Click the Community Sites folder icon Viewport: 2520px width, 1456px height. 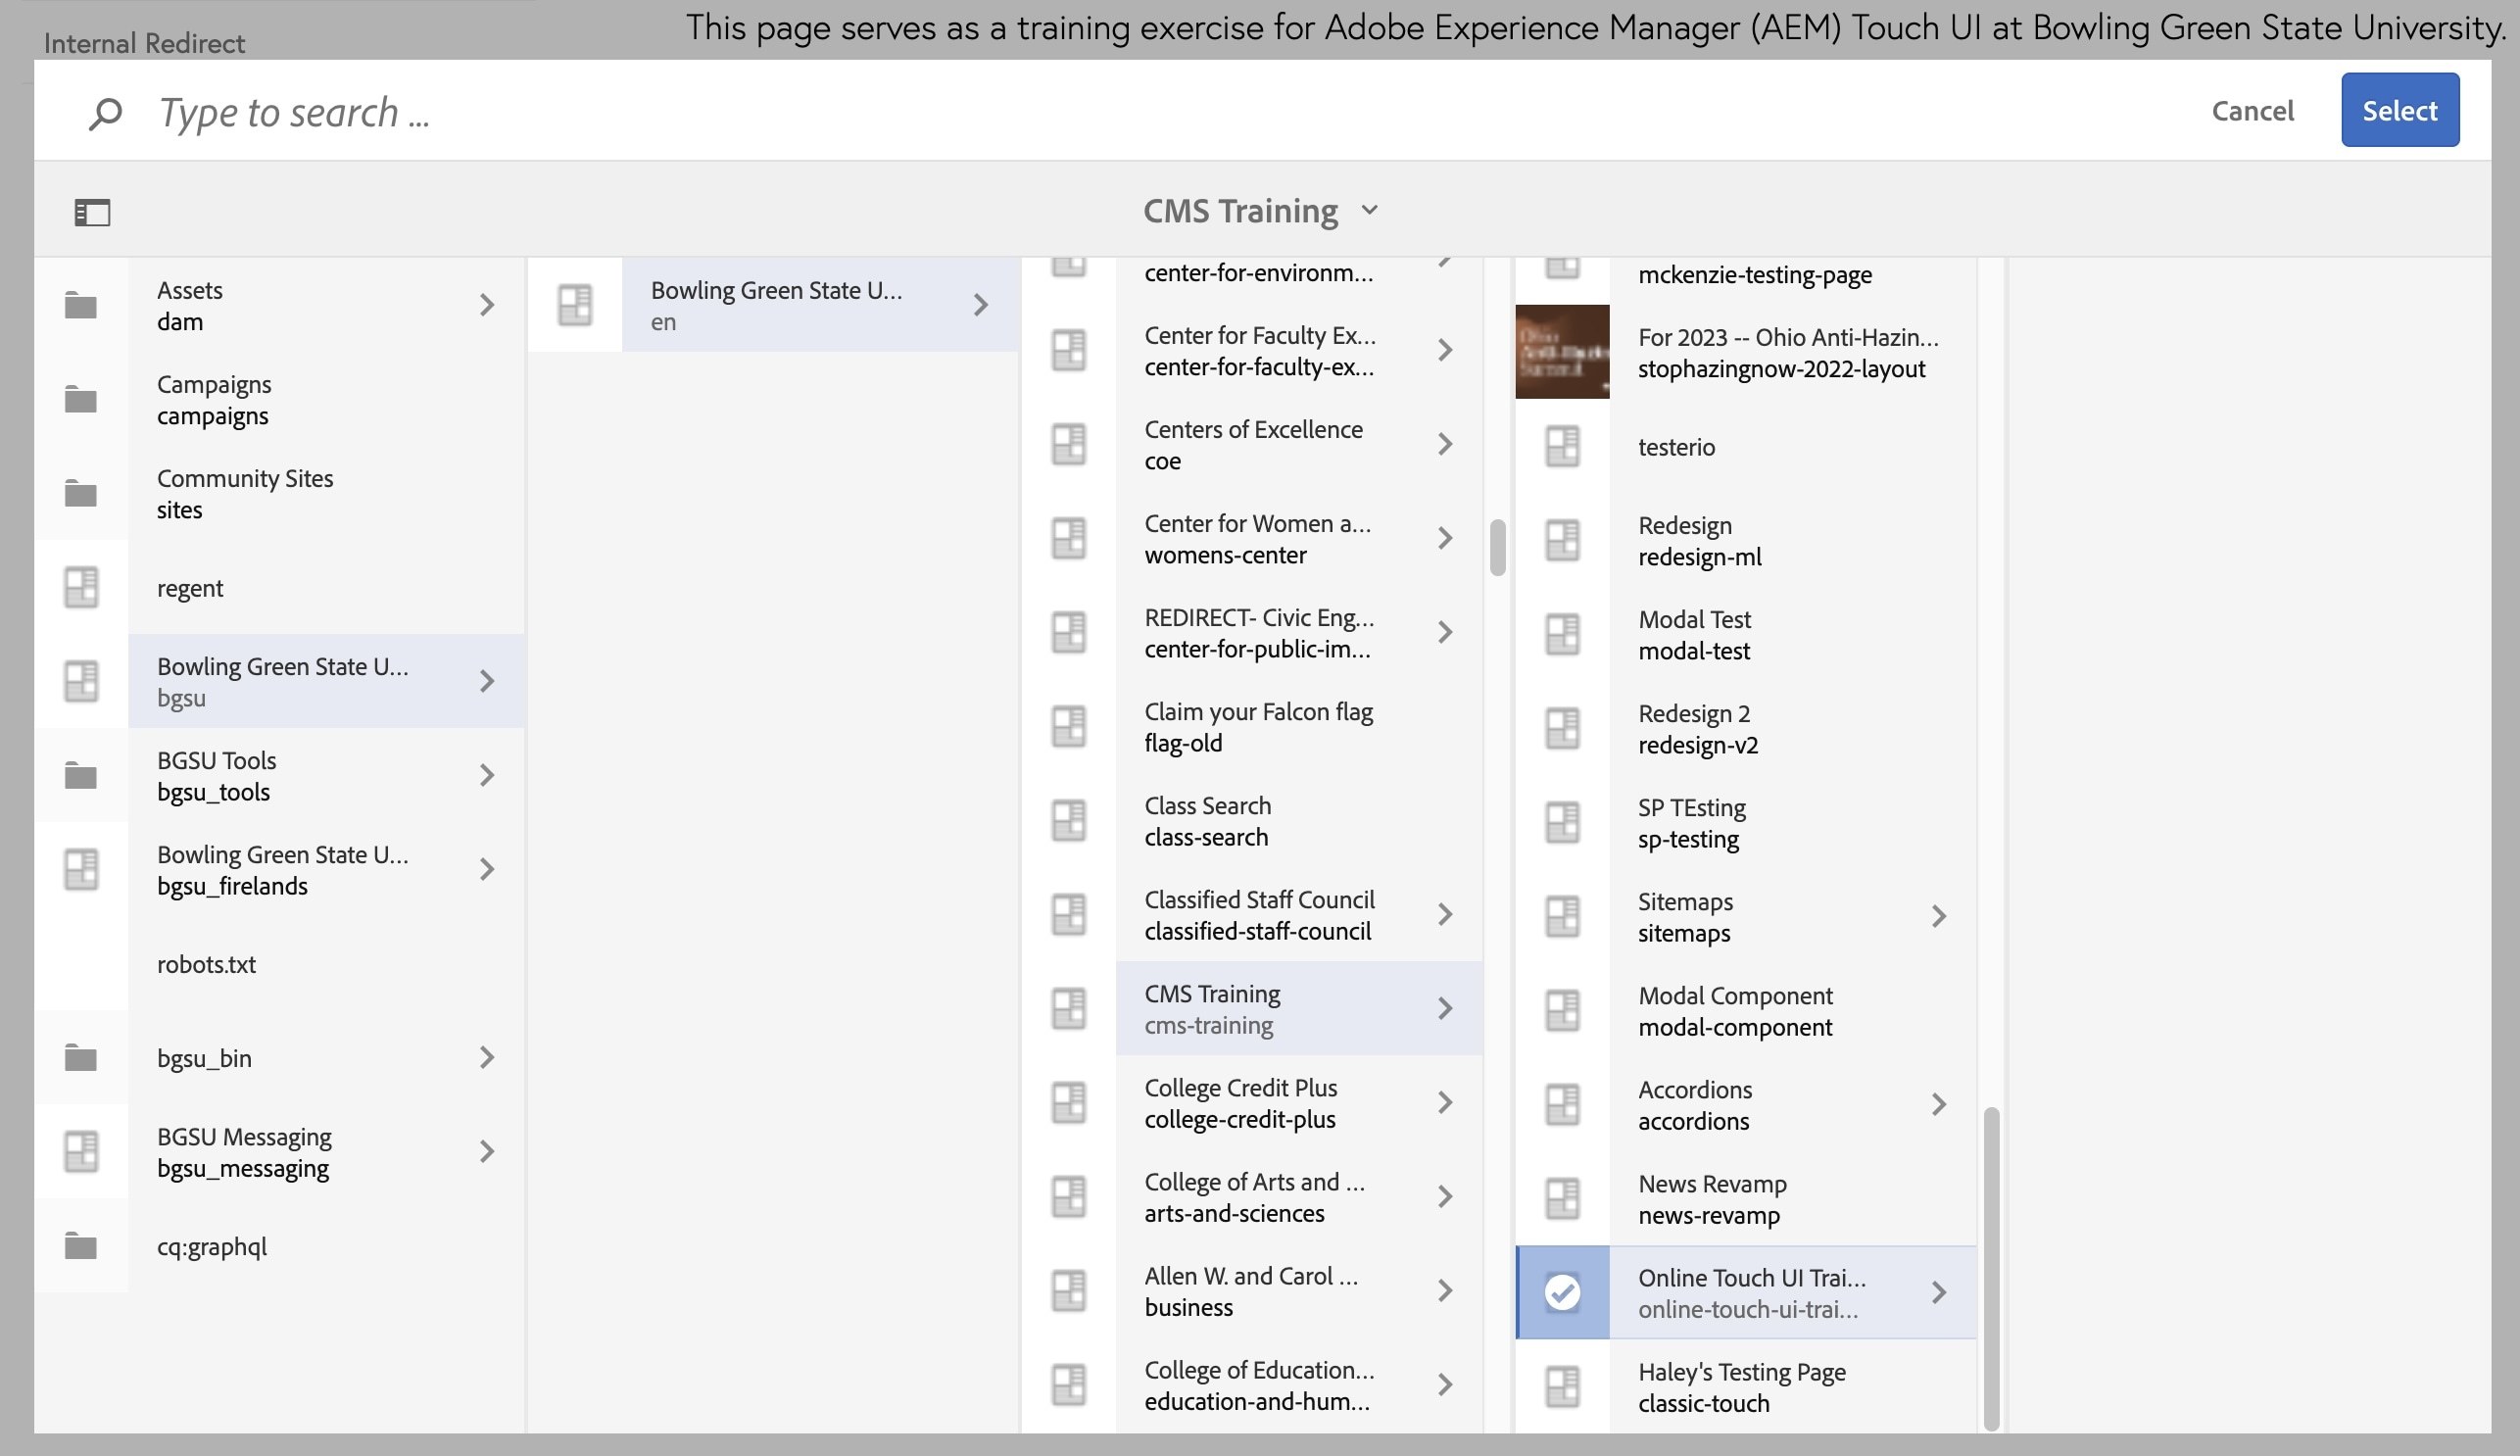coord(81,493)
